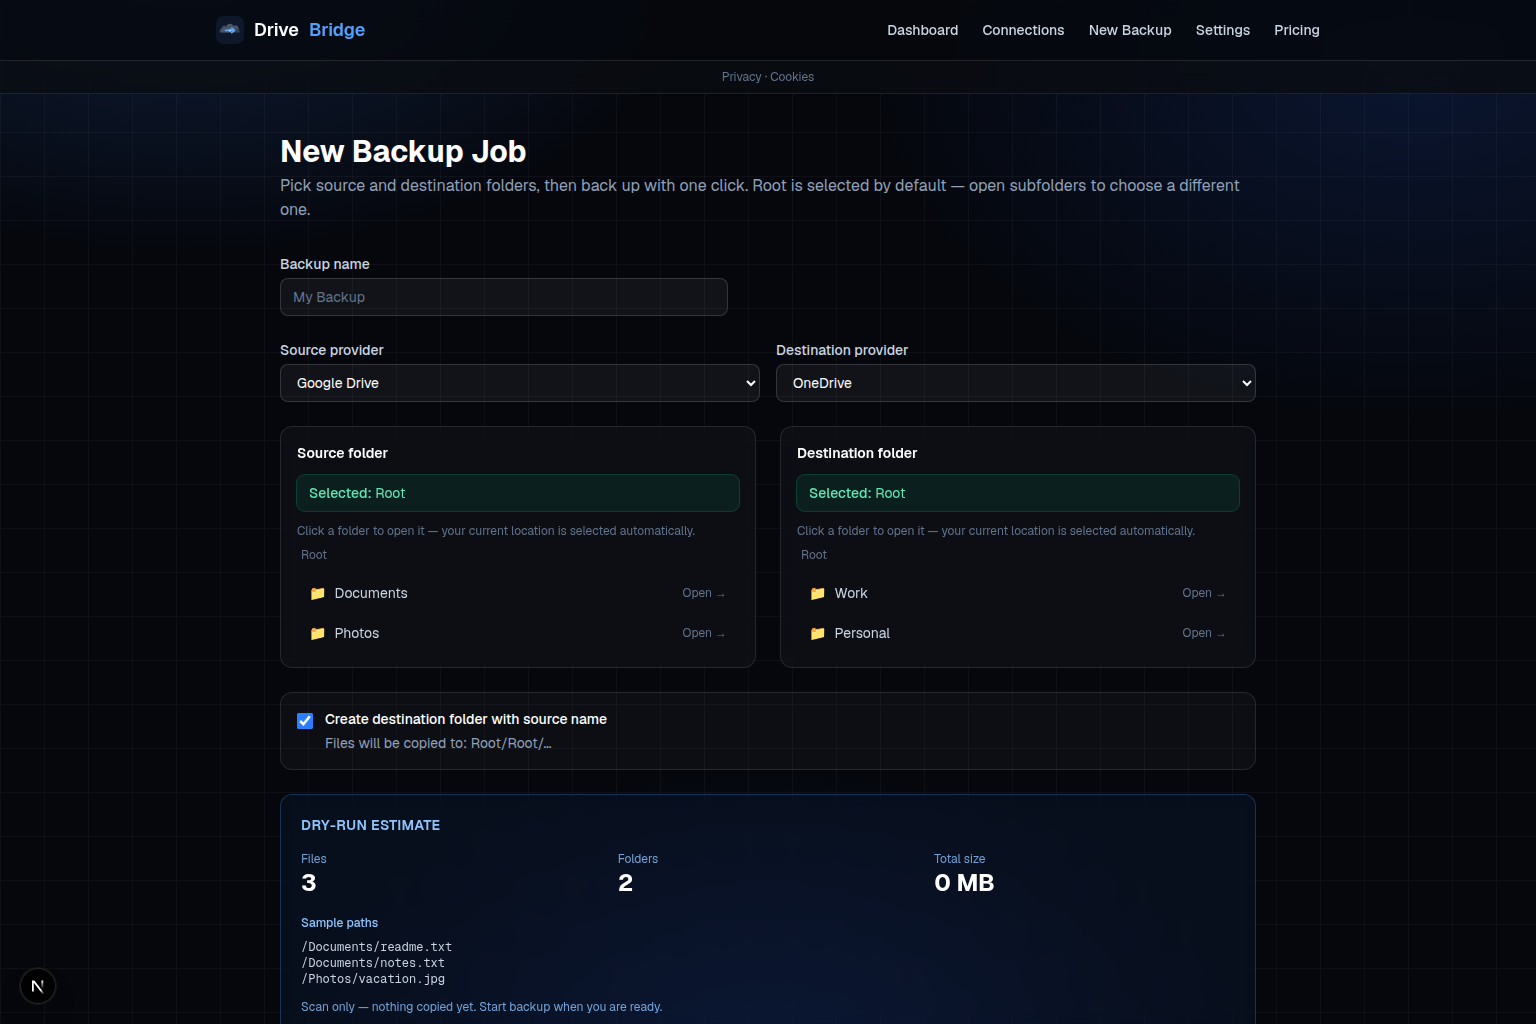Click Selected: Root banner in Destination folder

(1018, 493)
